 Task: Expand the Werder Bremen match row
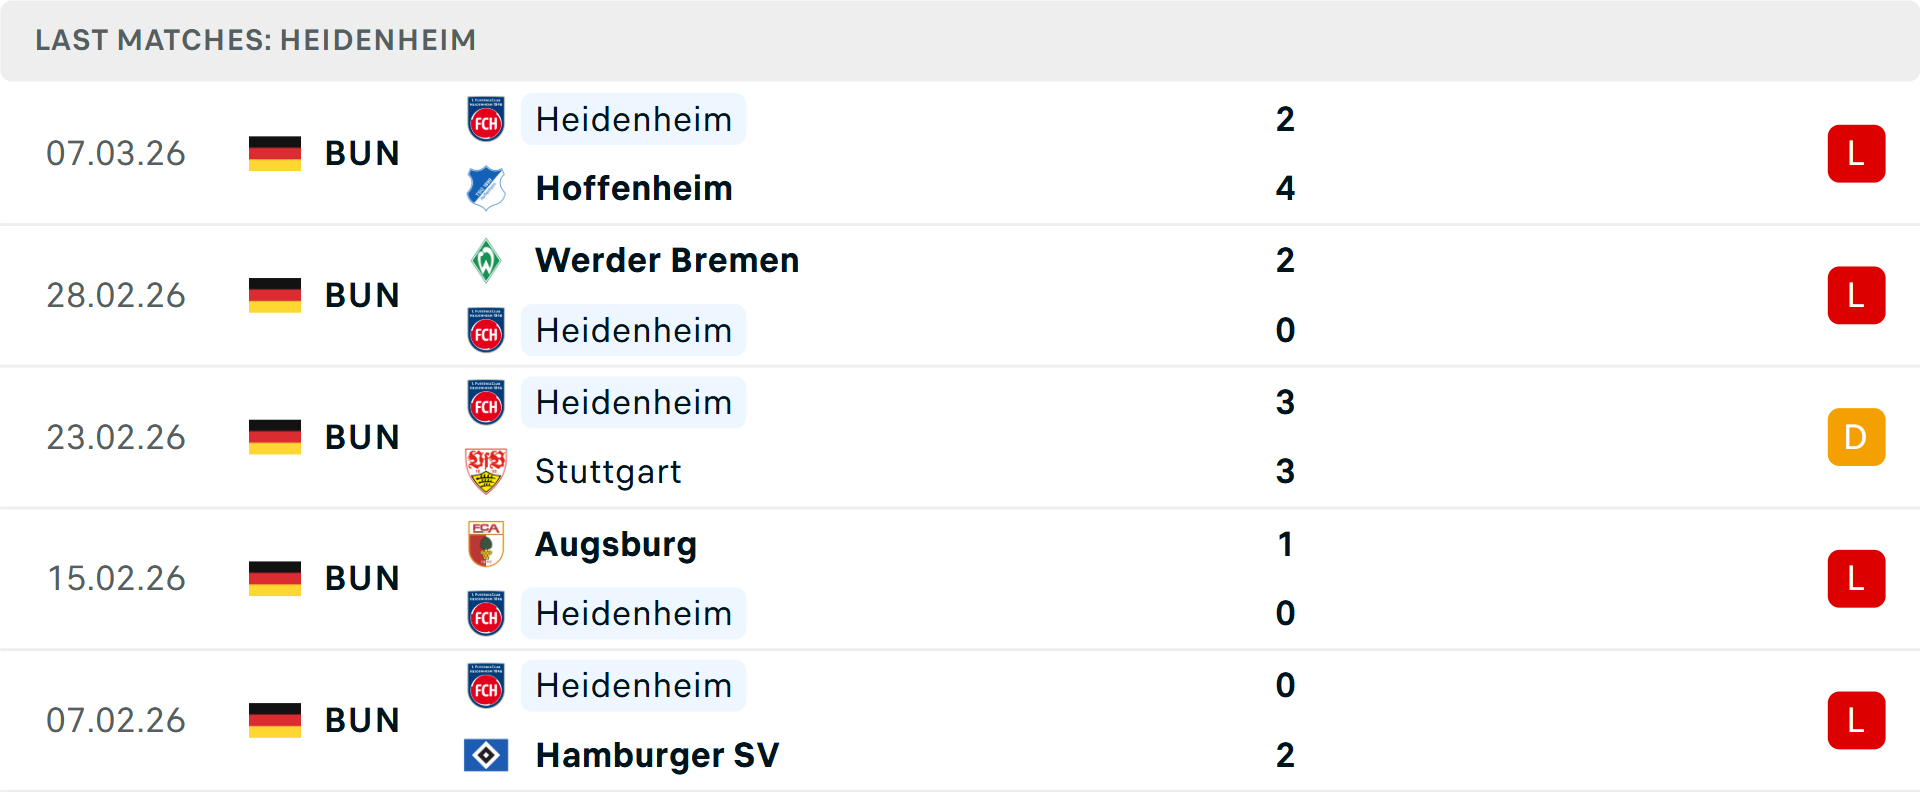960,295
